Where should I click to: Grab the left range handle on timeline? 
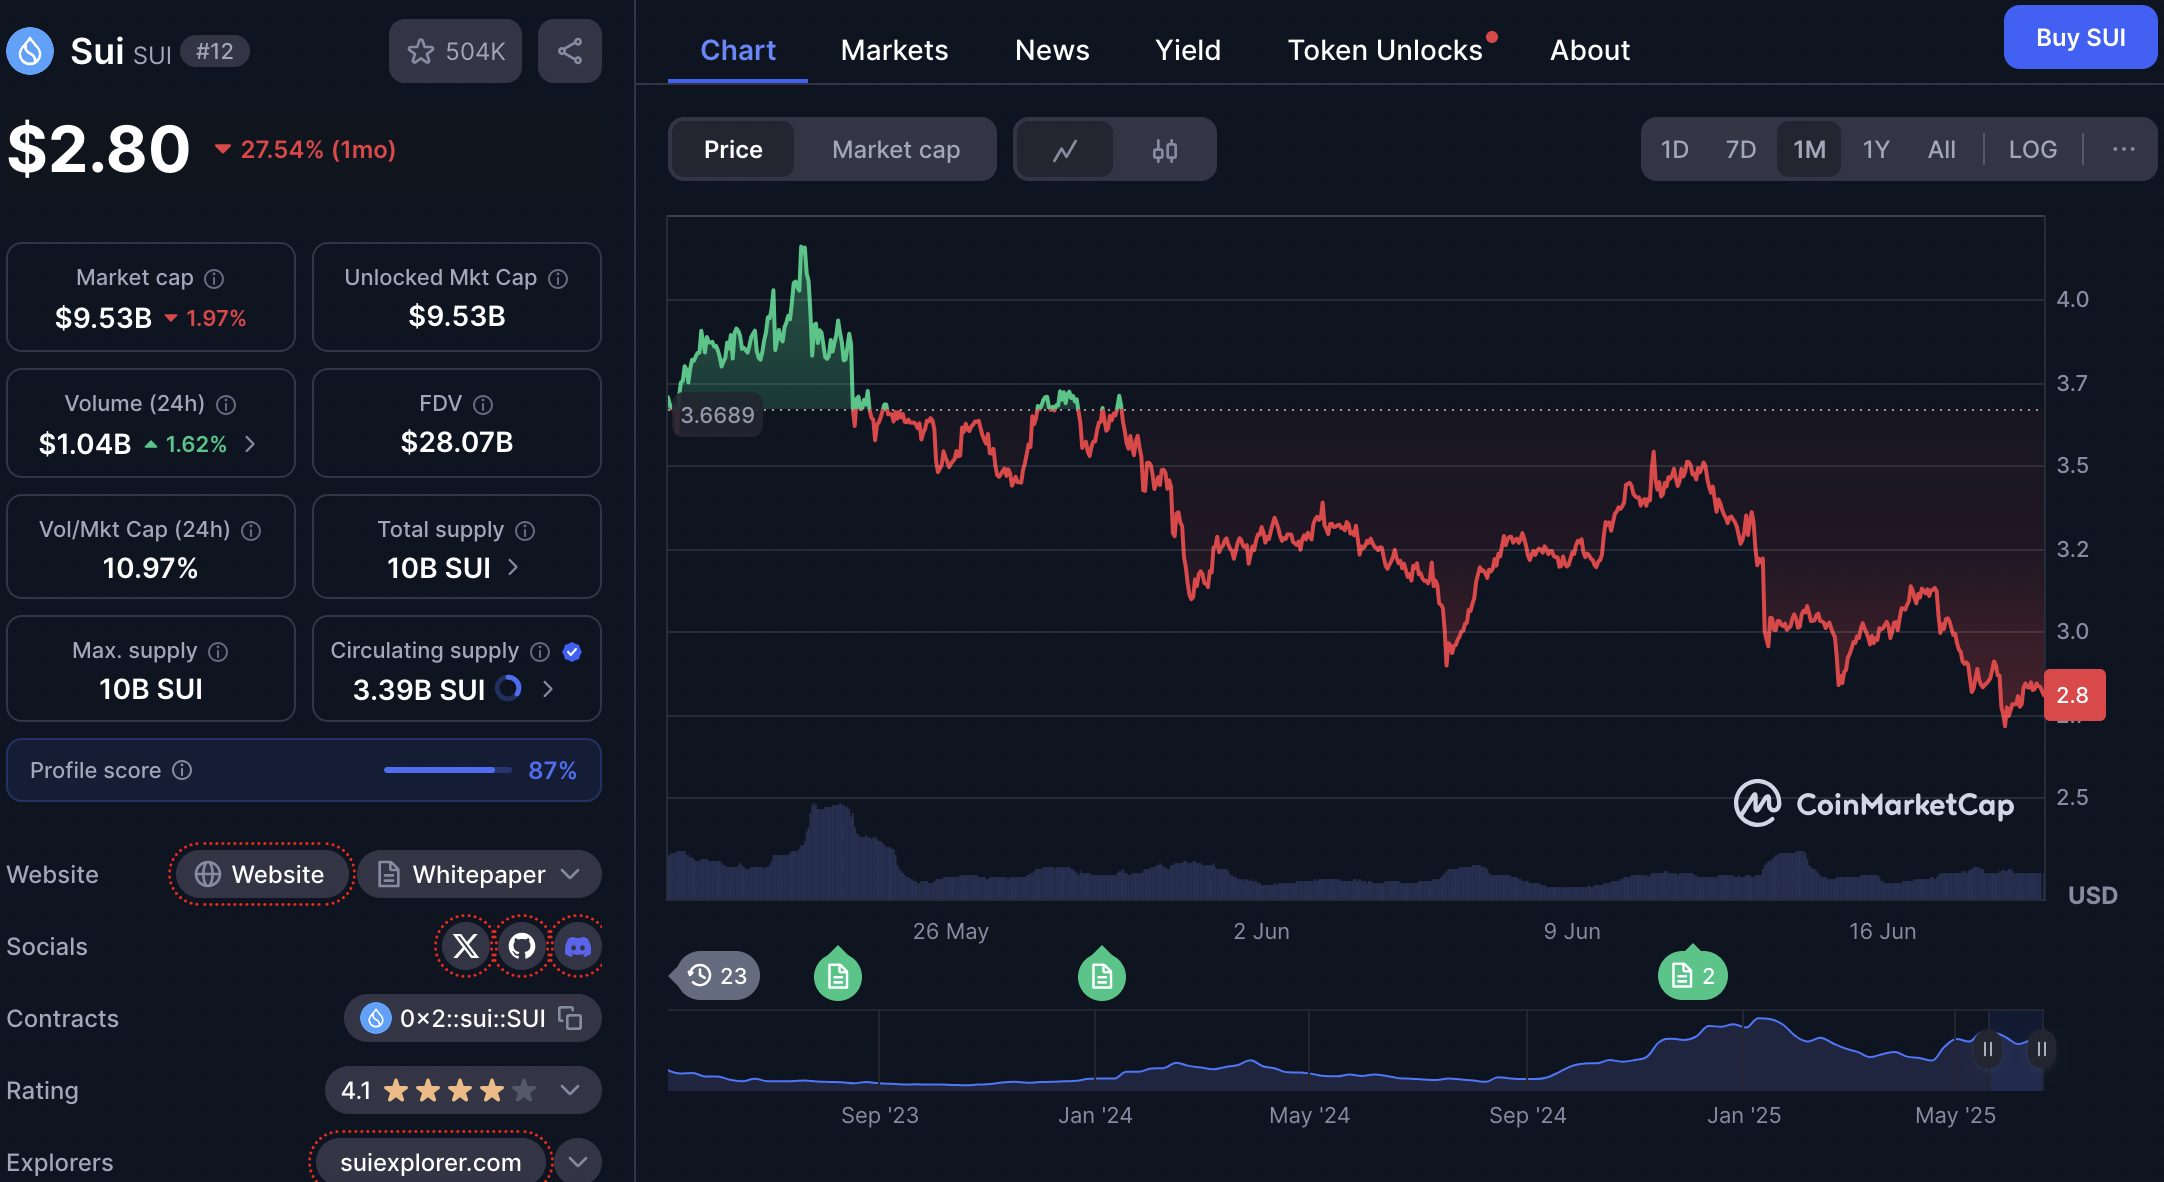point(1988,1049)
